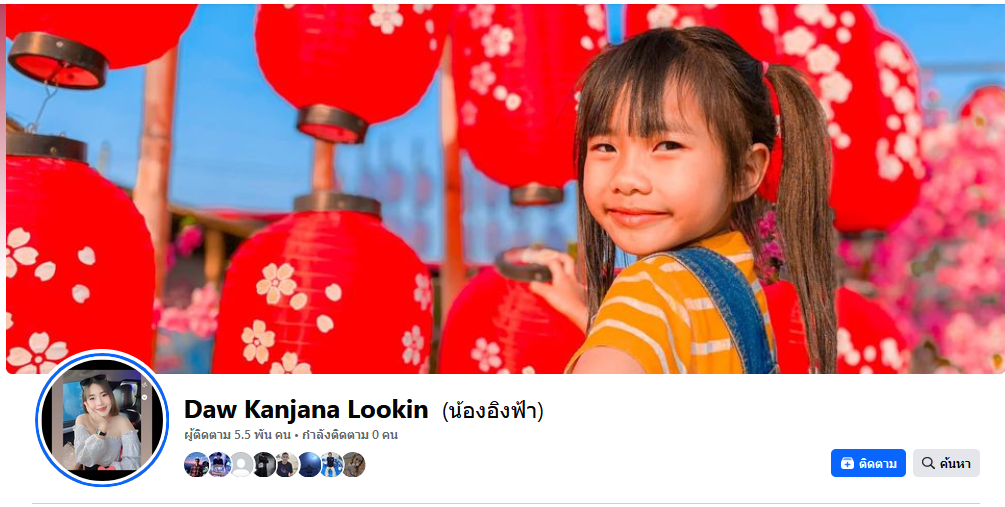The height and width of the screenshot is (507, 1005).
Task: Open the ผู้ติดตาม 5.5 พัน คน followers list
Action: 237,435
